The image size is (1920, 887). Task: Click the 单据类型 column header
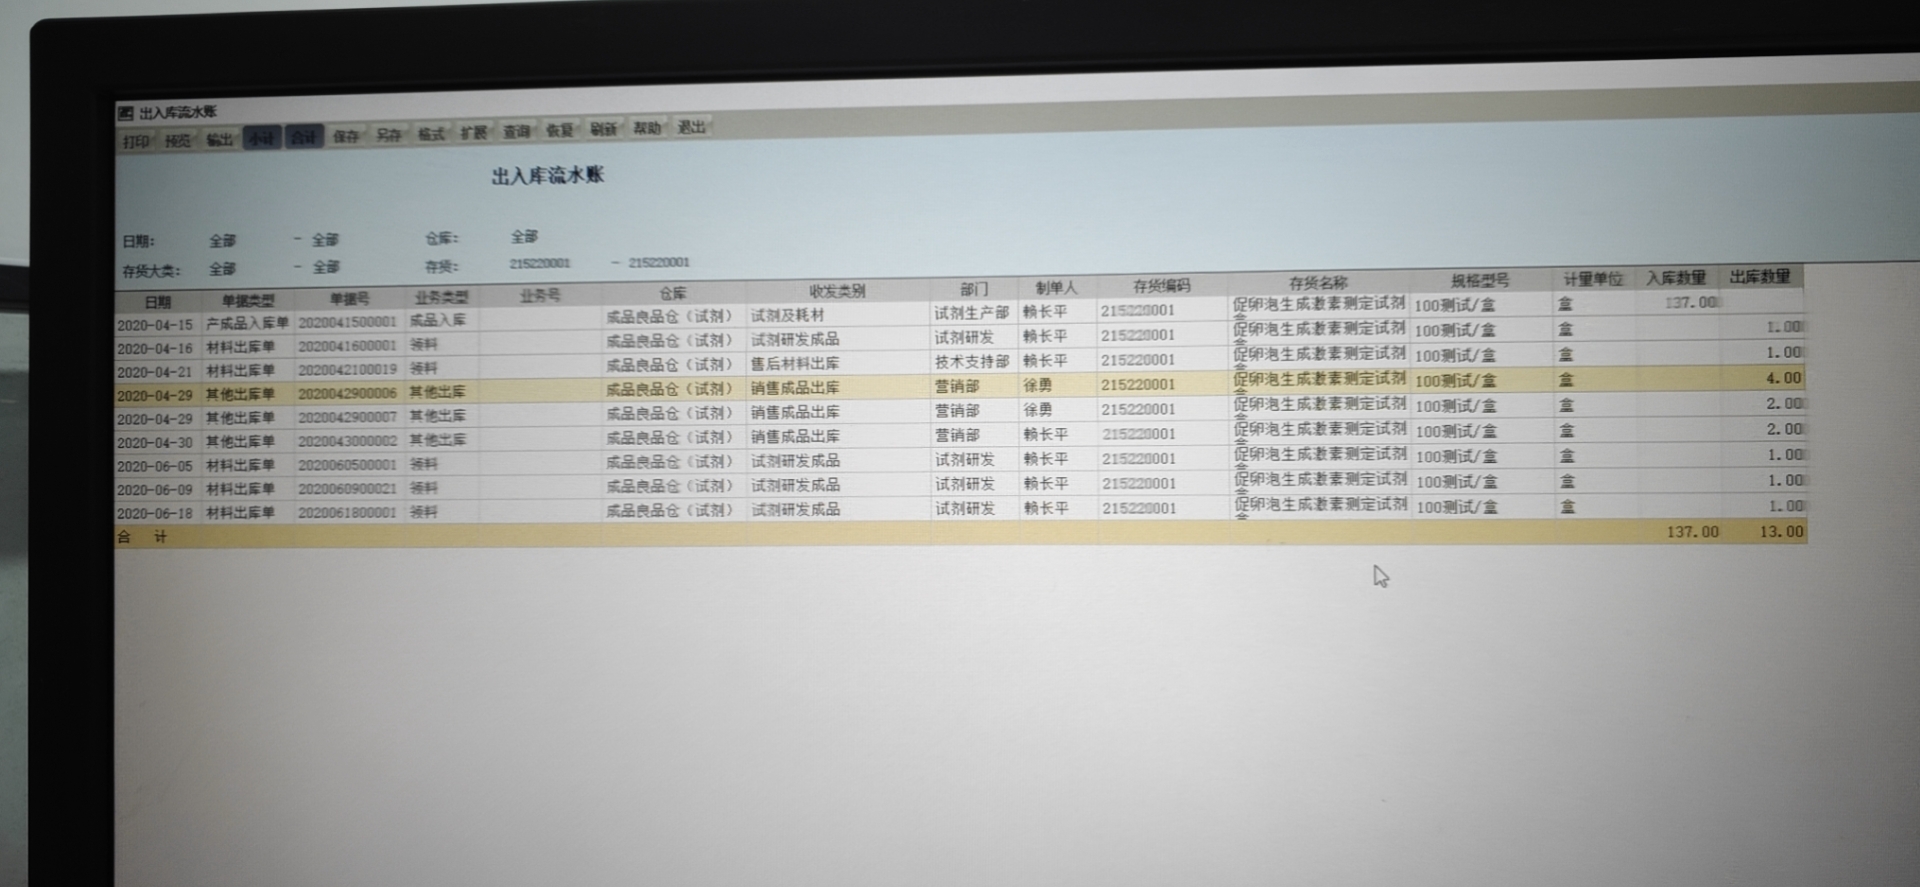tap(248, 300)
